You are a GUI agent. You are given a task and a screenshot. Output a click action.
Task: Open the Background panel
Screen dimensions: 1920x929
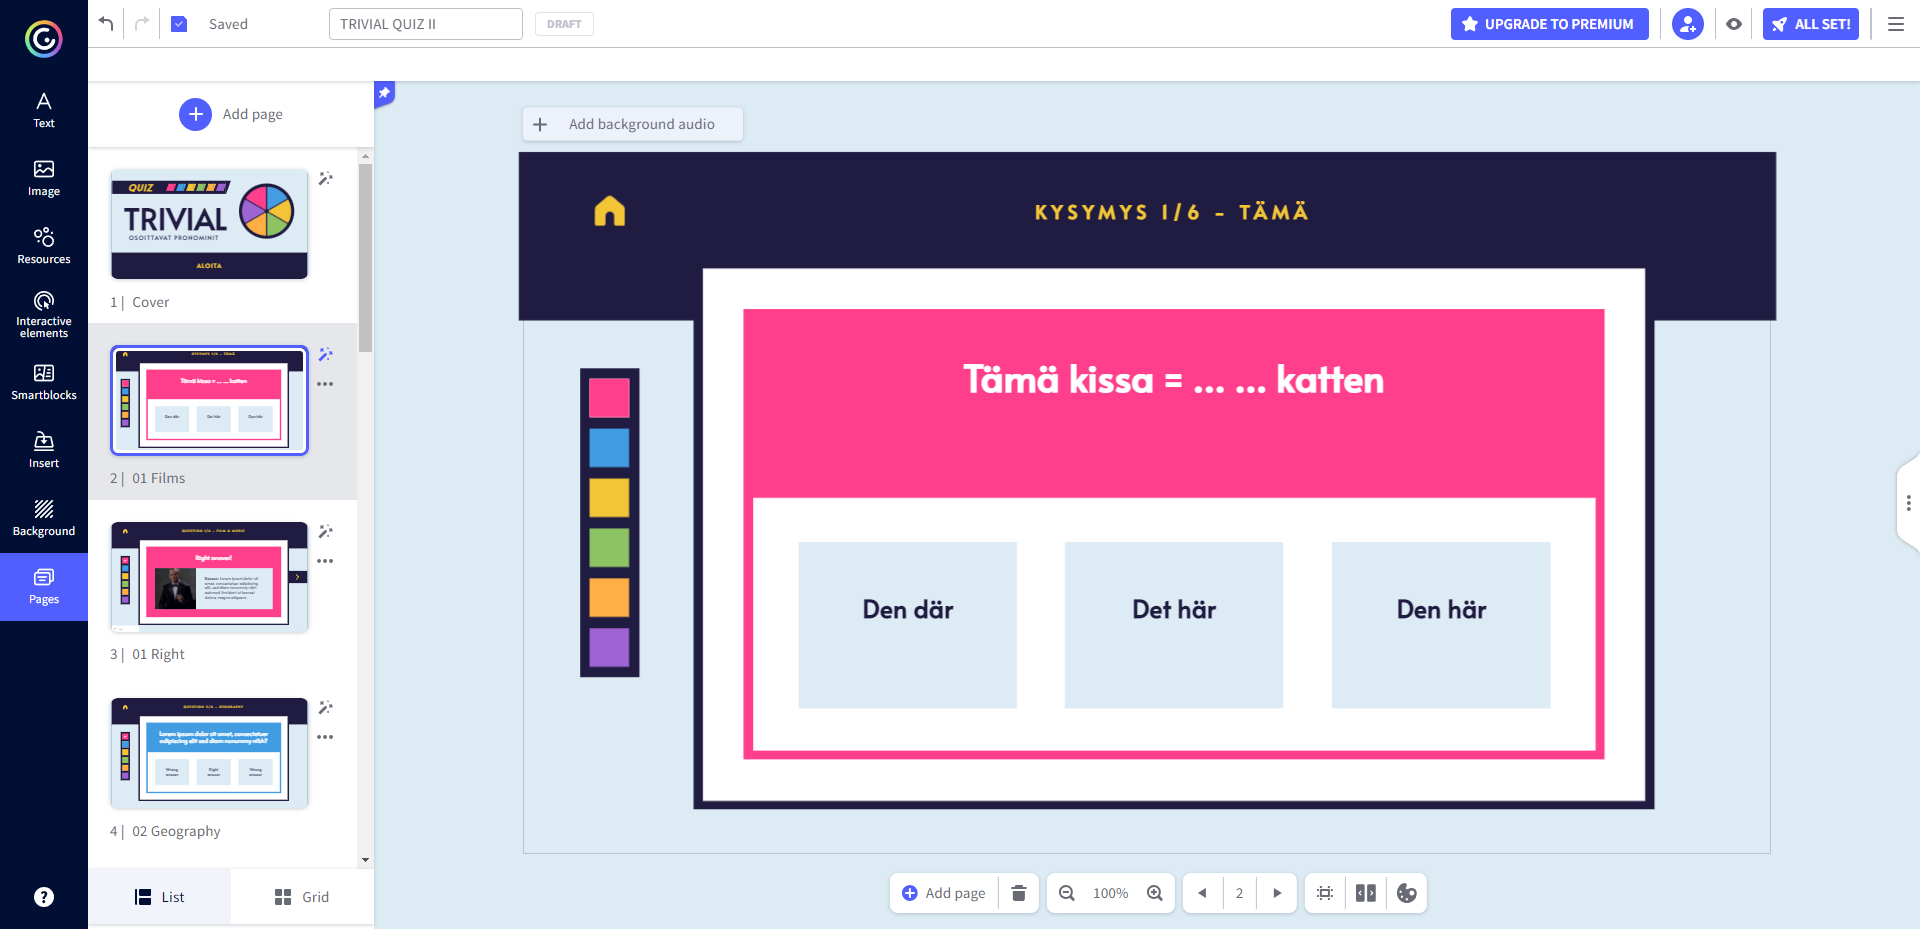click(44, 519)
